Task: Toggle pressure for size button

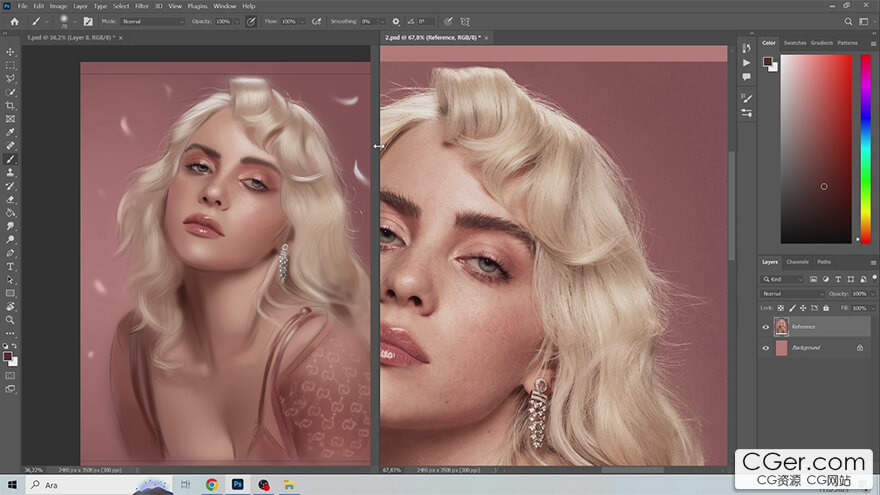Action: click(x=448, y=21)
